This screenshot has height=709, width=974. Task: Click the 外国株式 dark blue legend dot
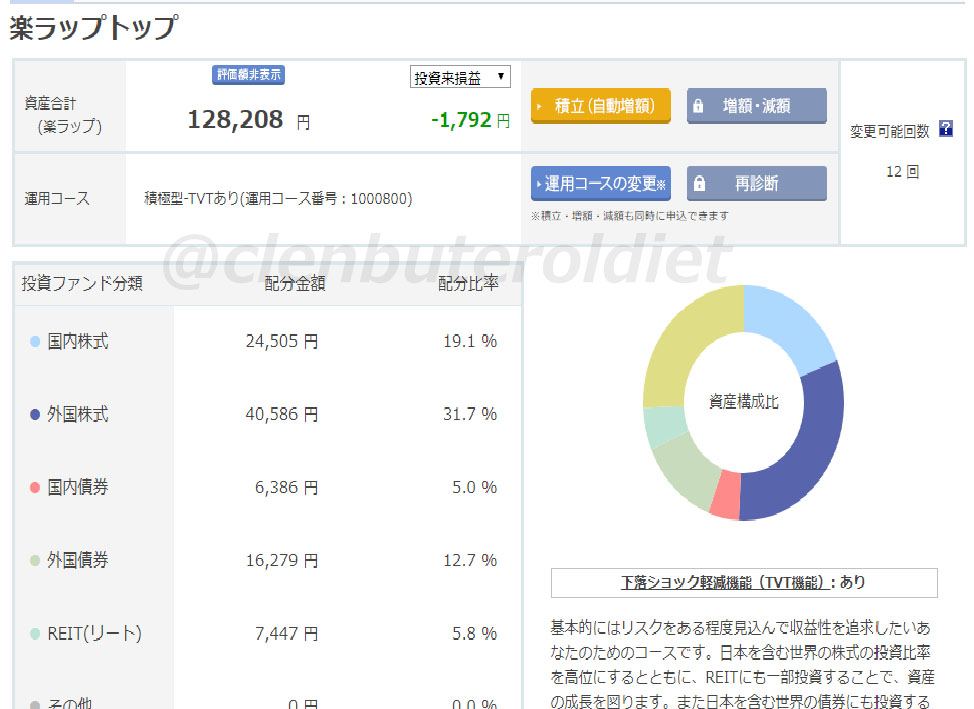coord(35,414)
